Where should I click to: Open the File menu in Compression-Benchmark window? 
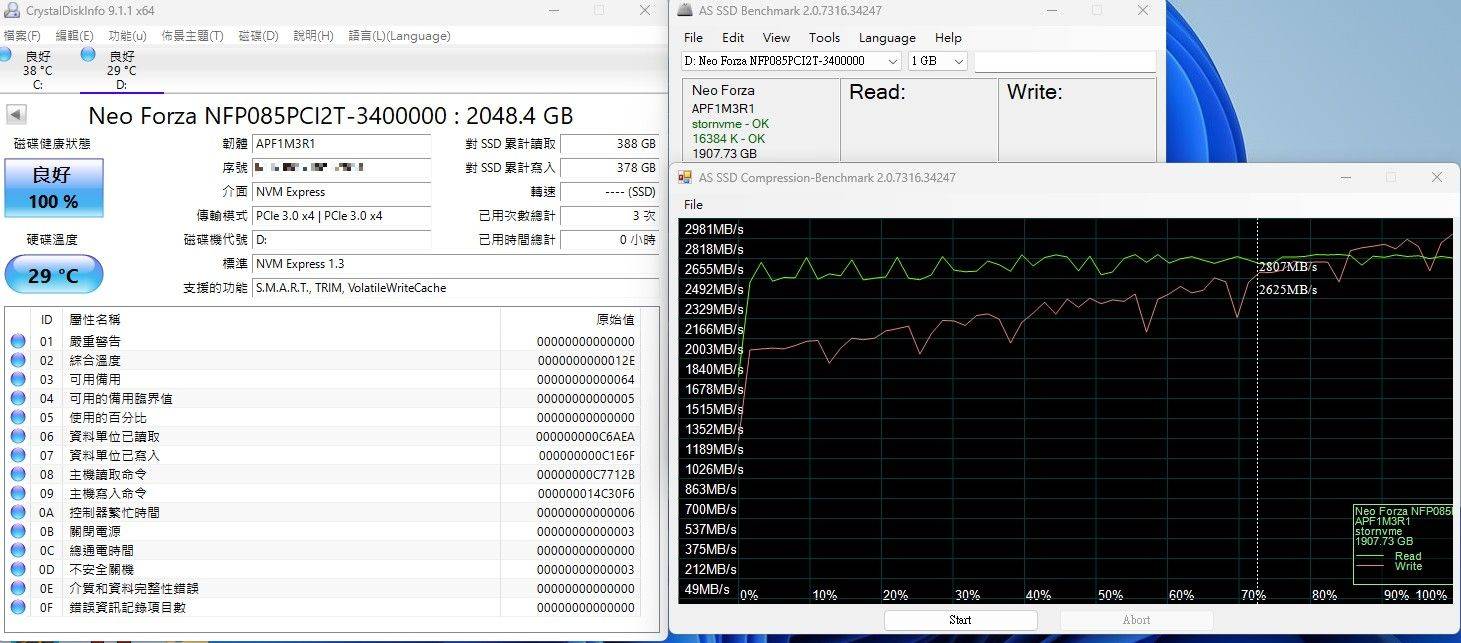point(693,204)
